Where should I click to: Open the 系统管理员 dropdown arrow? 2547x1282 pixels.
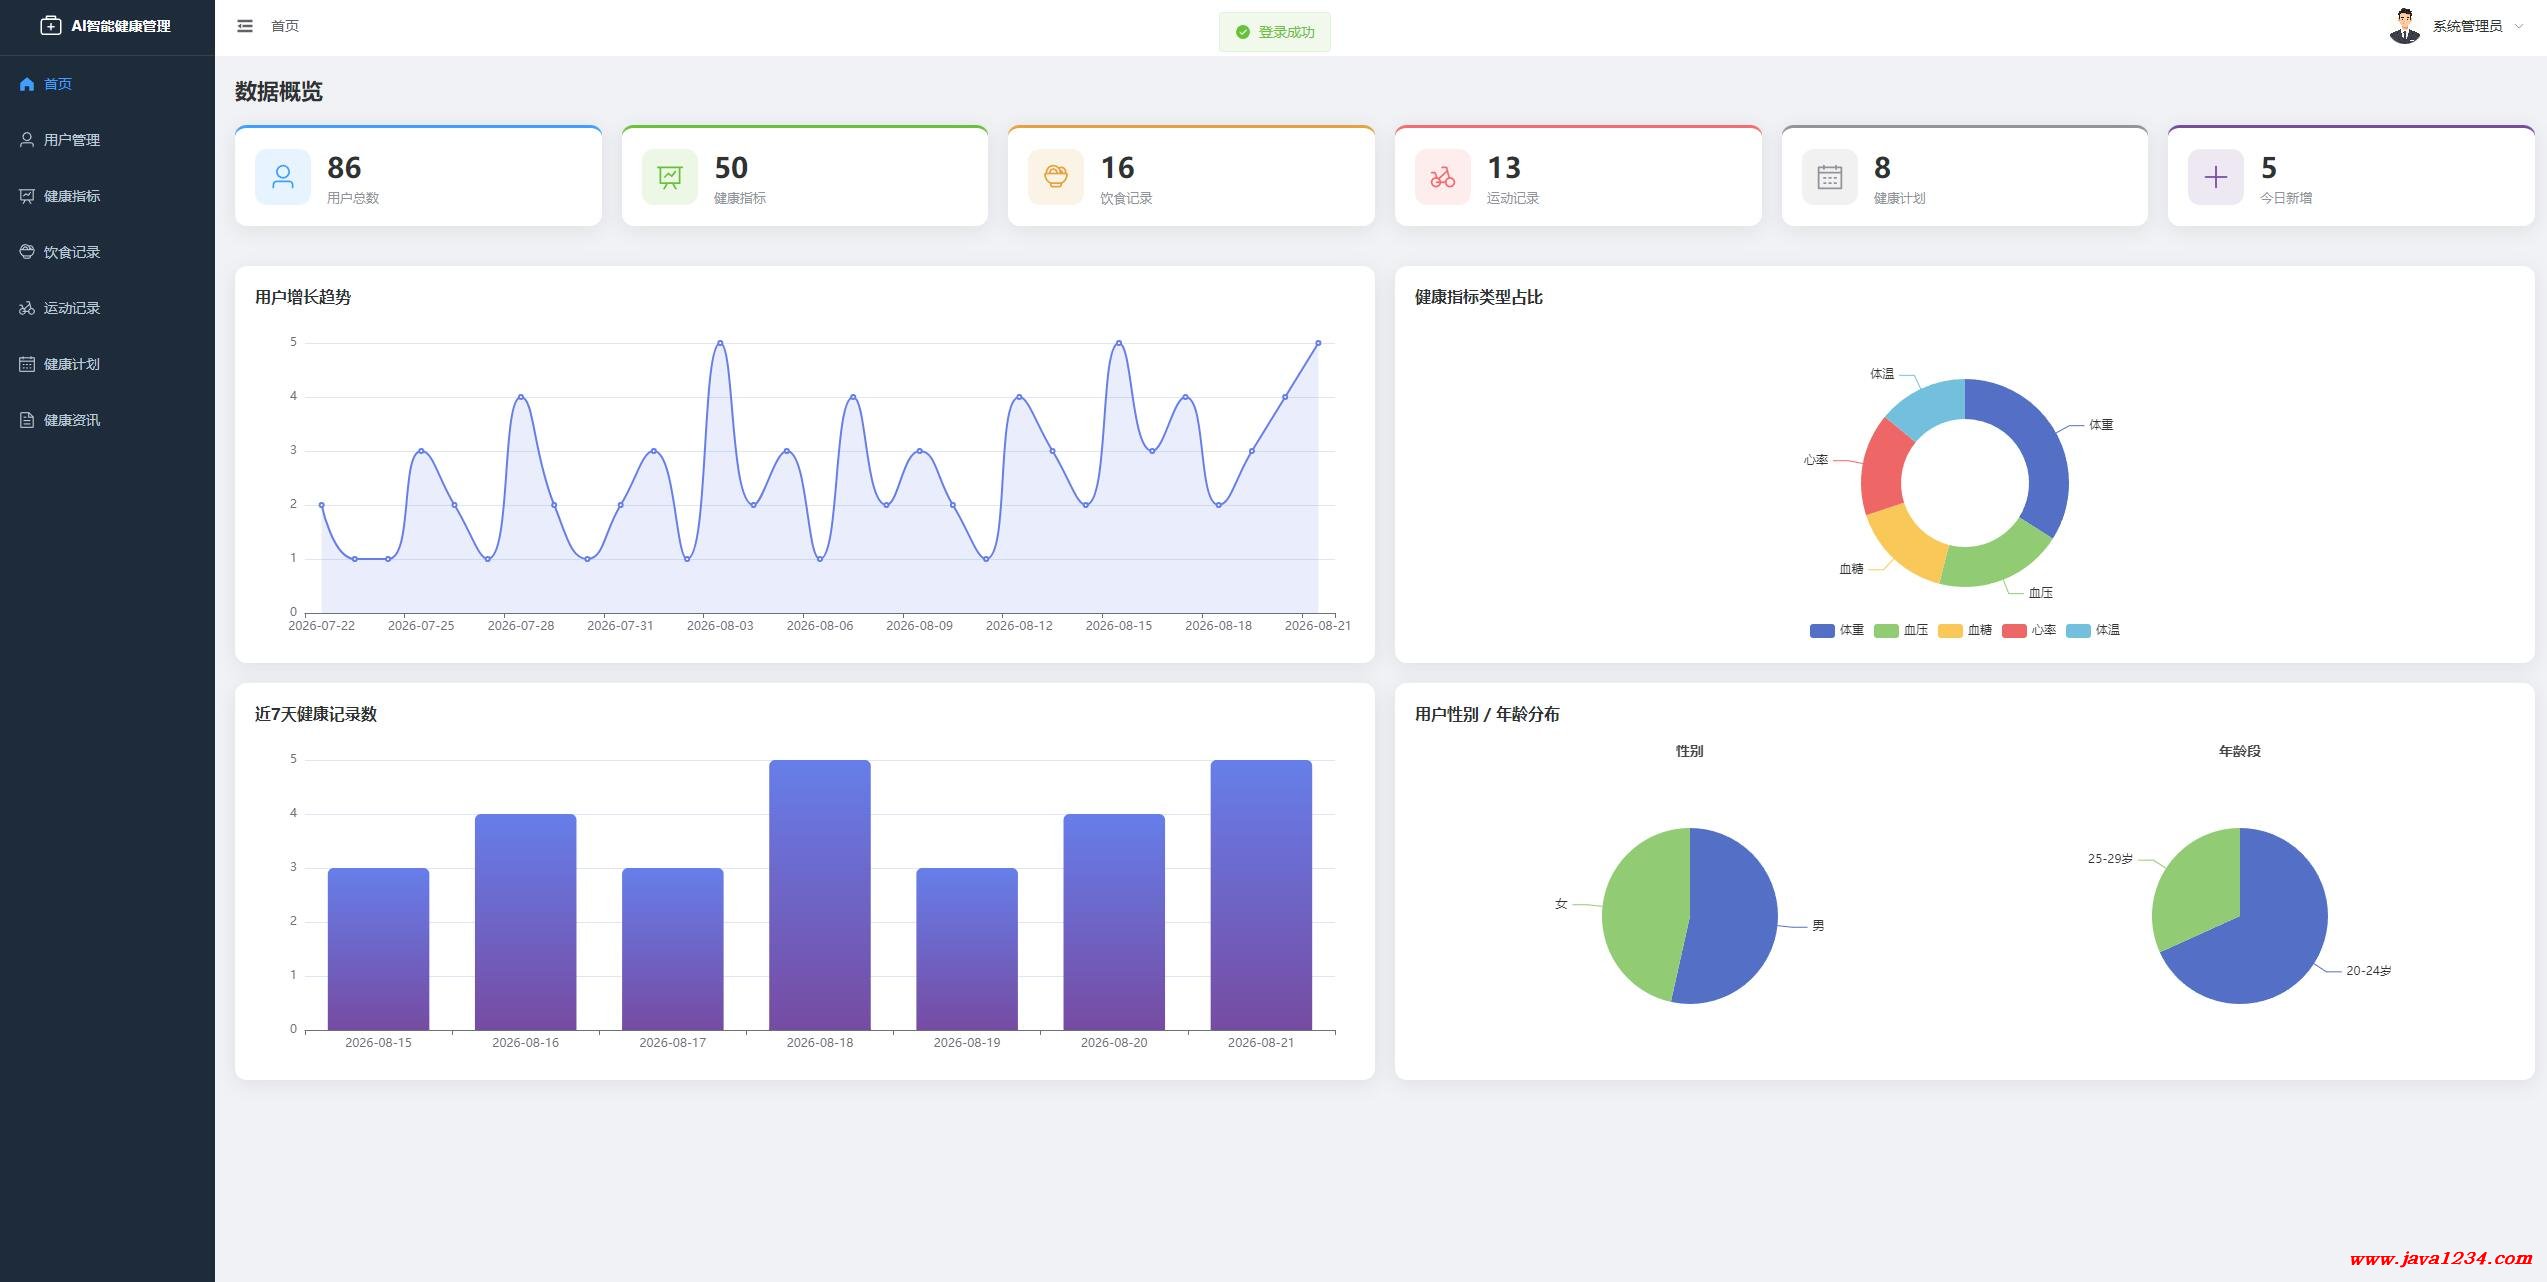pyautogui.click(x=2519, y=27)
